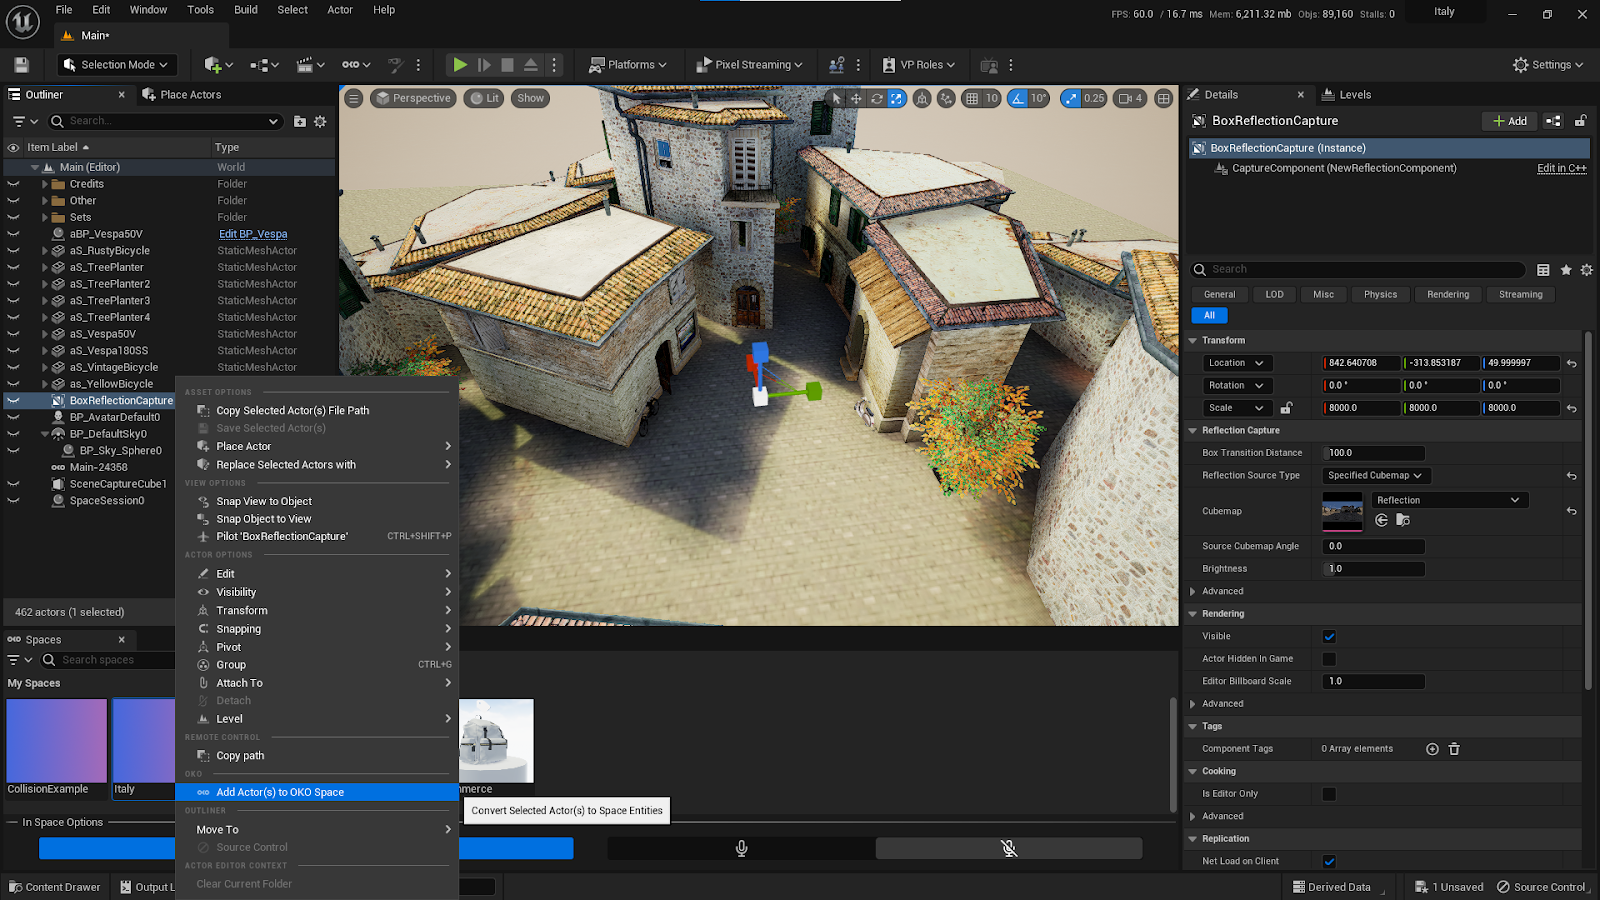Click the CollisionExample space thumbnail

click(x=56, y=741)
